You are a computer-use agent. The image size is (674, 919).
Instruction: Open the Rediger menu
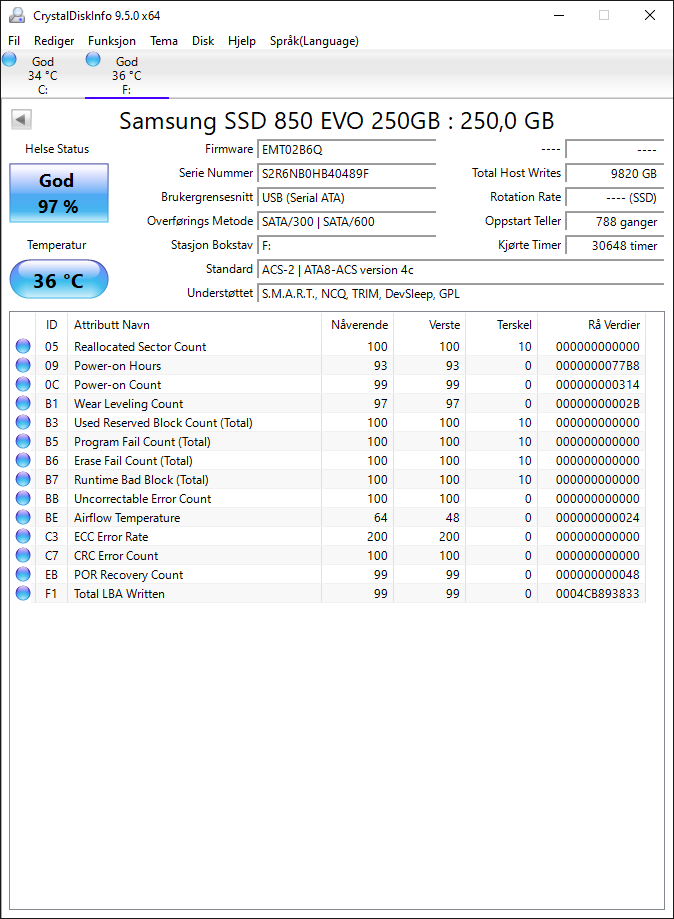coord(54,41)
